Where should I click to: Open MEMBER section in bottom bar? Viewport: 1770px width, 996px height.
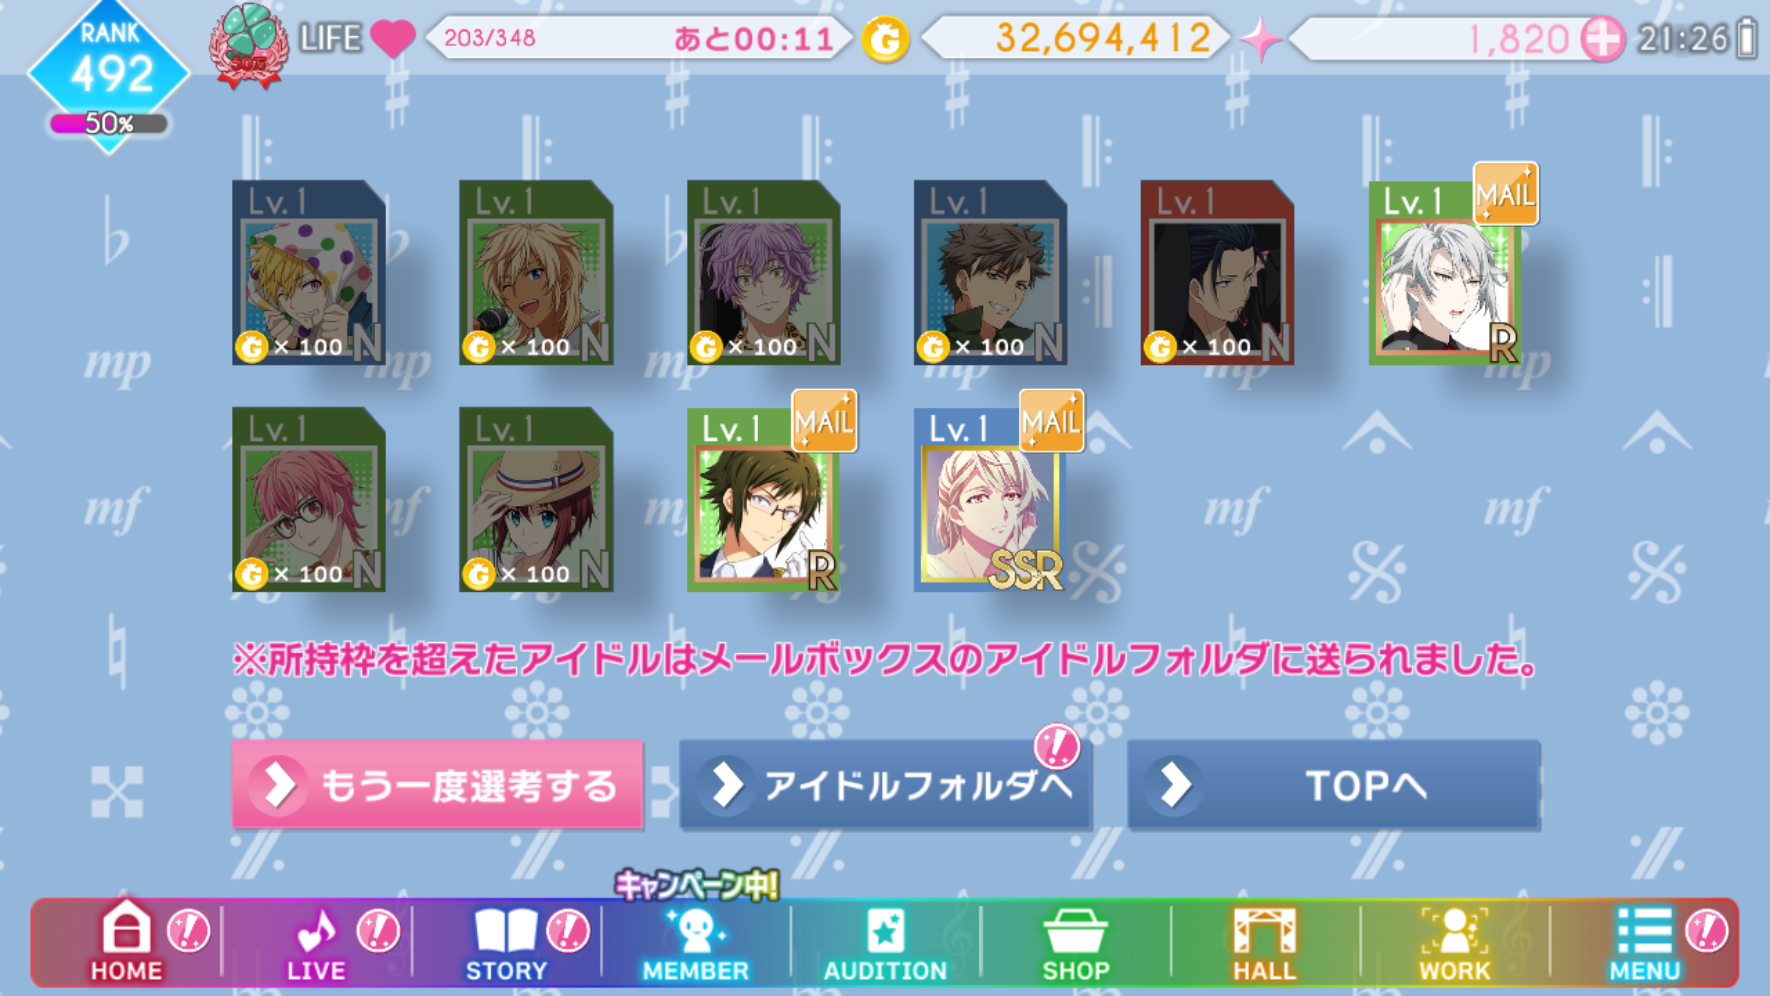click(695, 943)
